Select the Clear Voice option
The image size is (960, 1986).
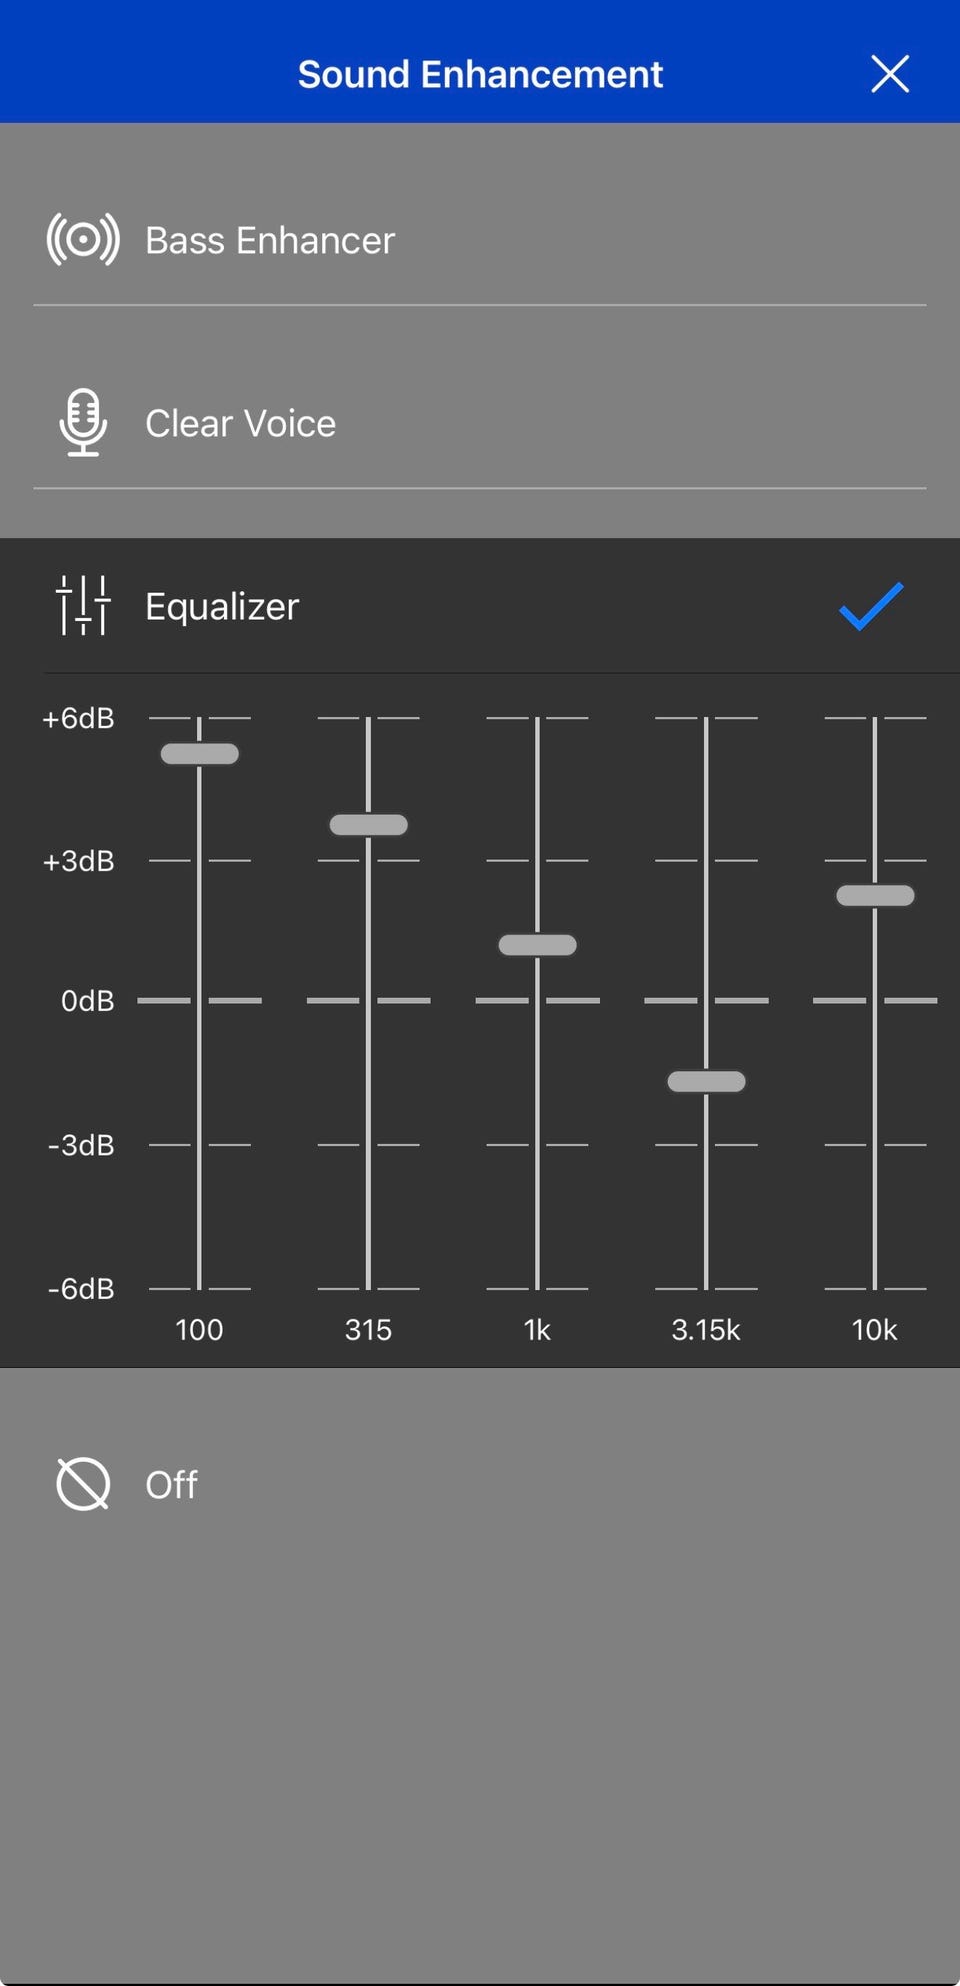(x=240, y=424)
